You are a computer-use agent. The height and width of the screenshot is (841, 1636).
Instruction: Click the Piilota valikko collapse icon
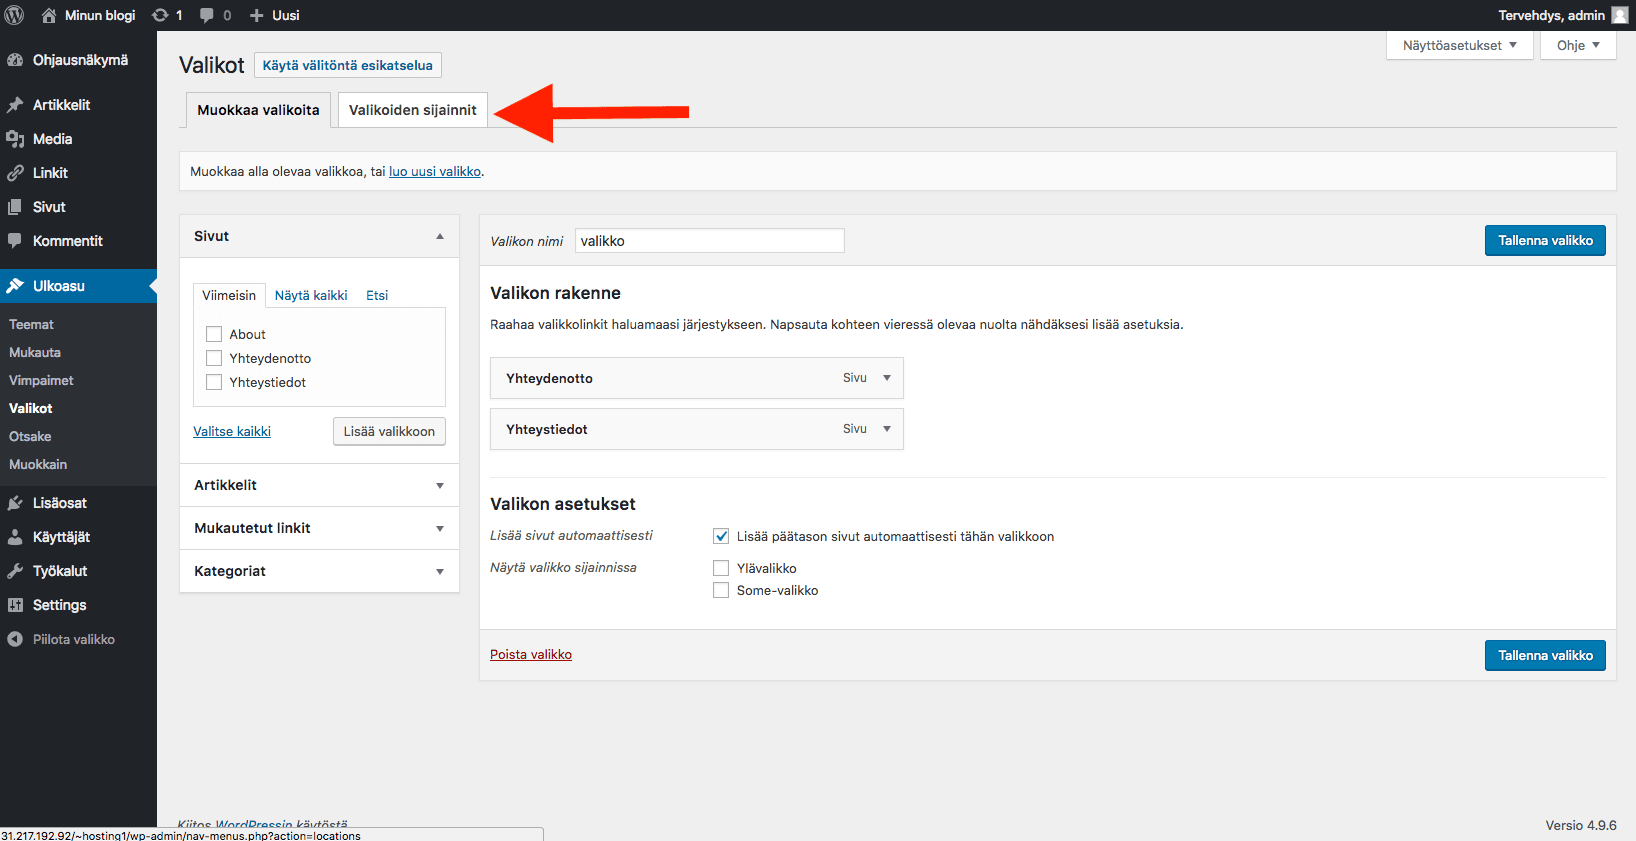(x=15, y=639)
